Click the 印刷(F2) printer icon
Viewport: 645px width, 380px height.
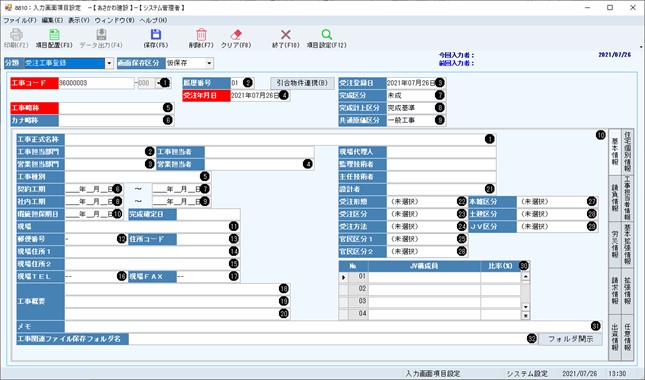point(16,35)
